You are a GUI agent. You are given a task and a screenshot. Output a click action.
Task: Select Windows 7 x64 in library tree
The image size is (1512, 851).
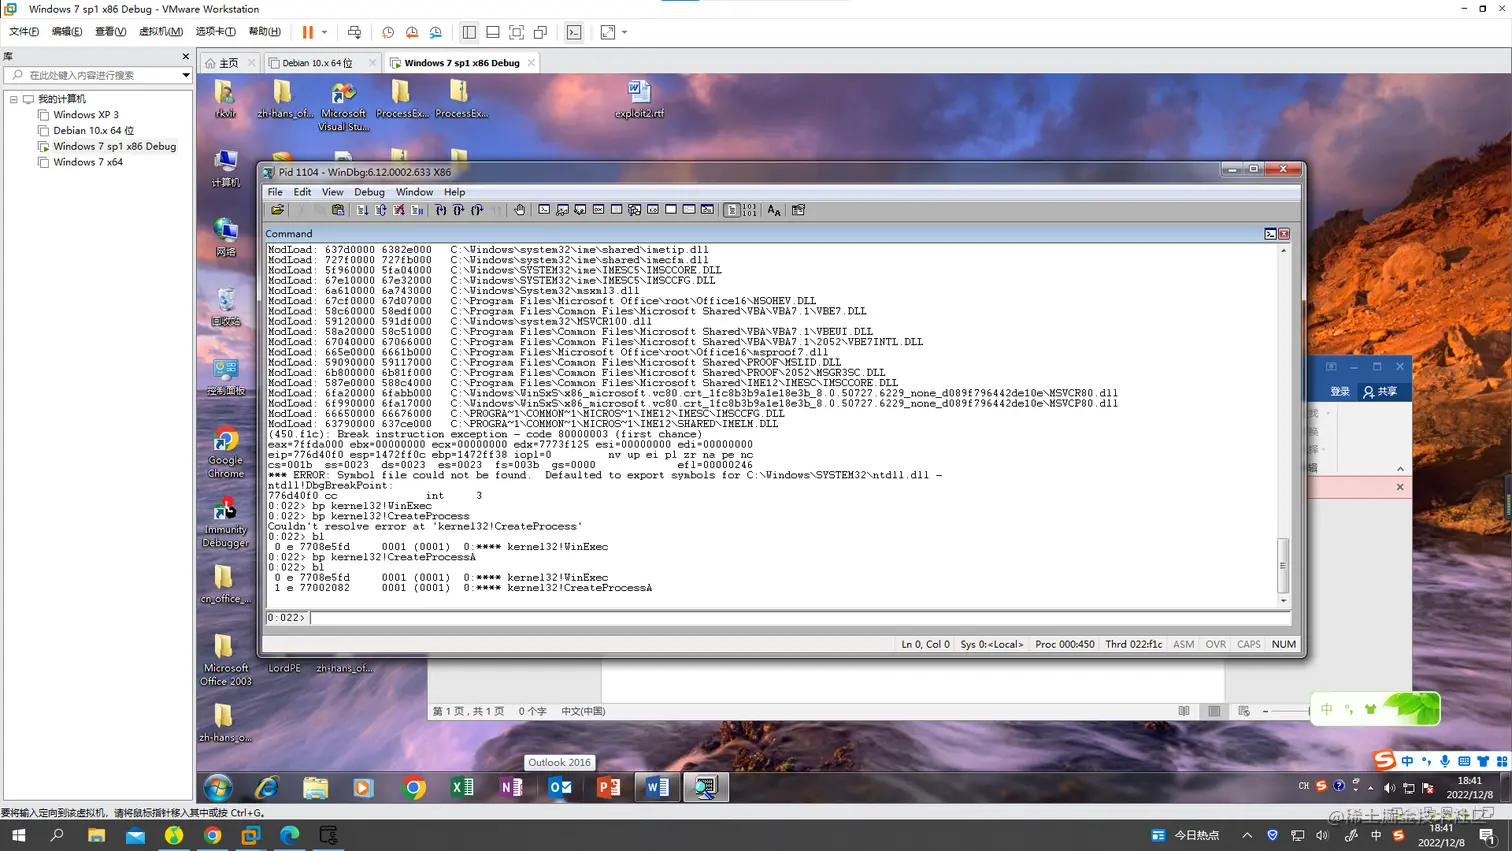pos(88,162)
